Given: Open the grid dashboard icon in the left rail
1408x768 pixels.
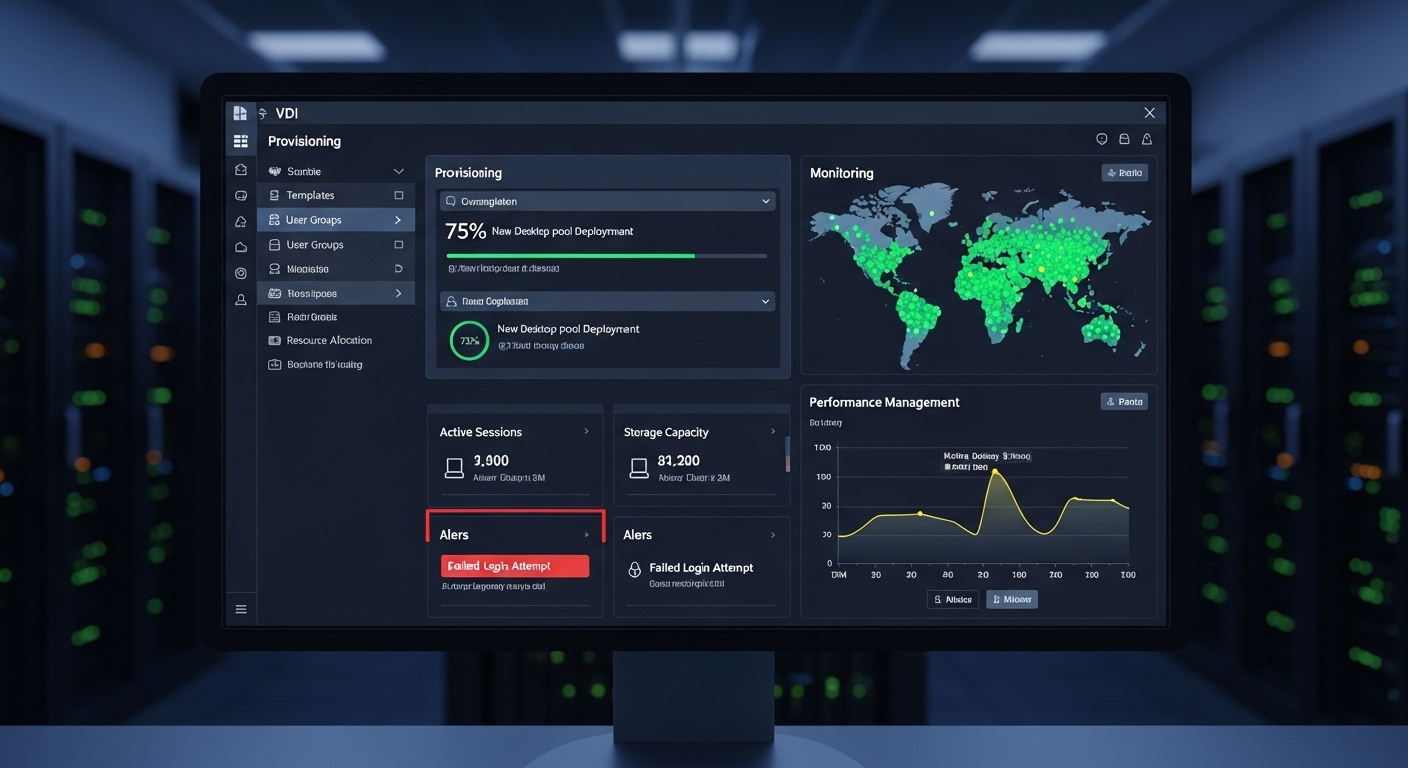Looking at the screenshot, I should (240, 142).
